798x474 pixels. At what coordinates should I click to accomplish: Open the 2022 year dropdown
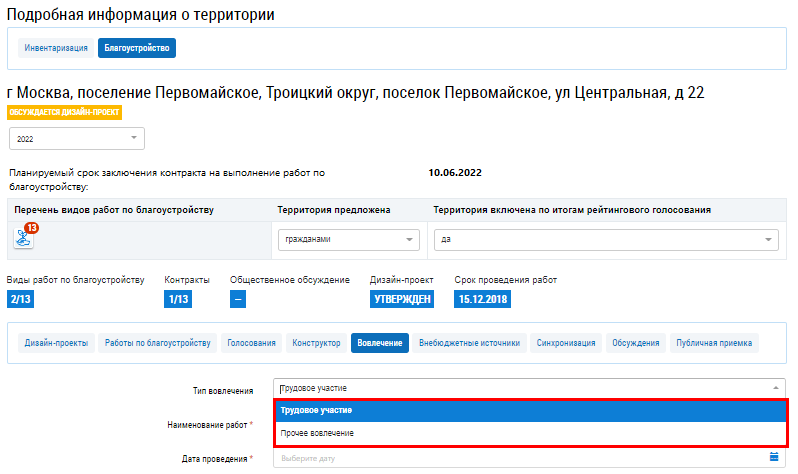click(x=77, y=139)
